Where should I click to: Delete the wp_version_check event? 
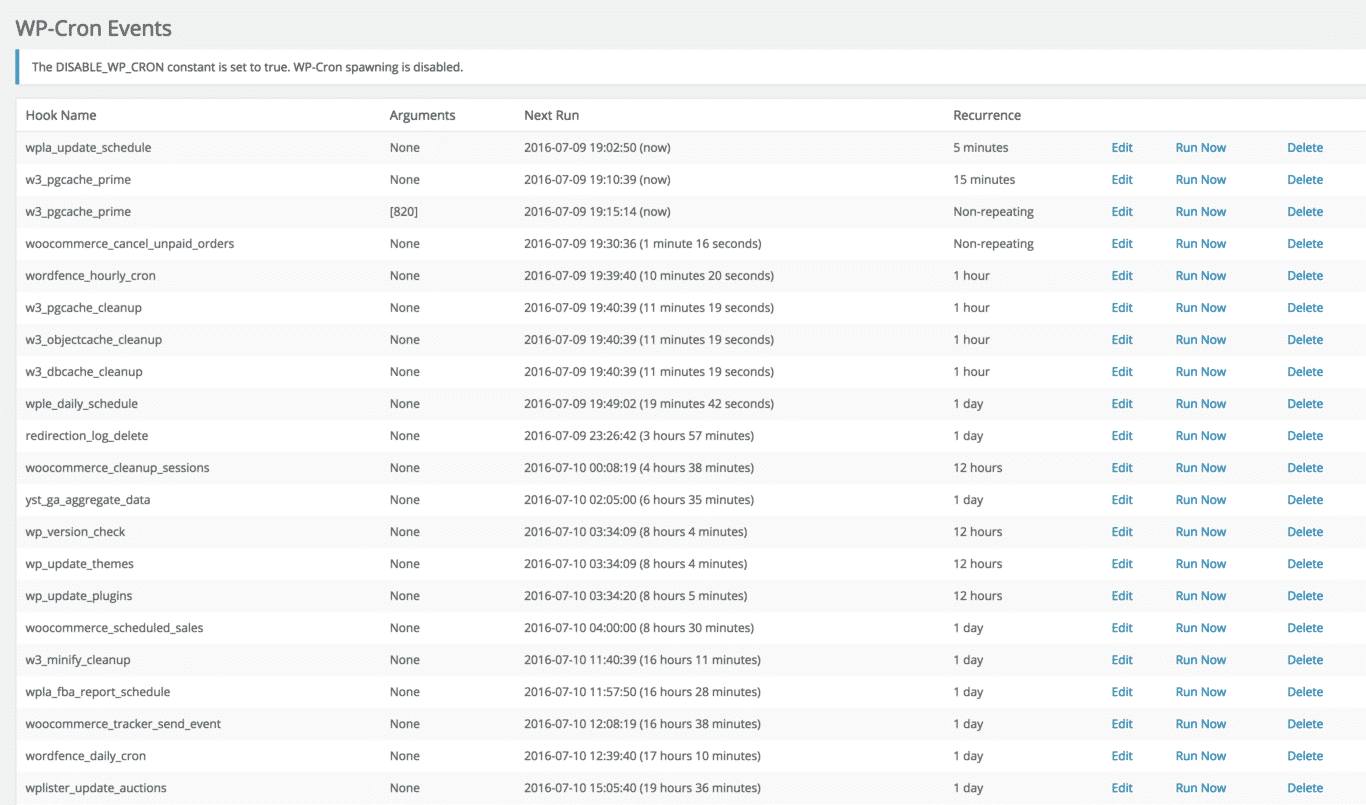tap(1304, 532)
